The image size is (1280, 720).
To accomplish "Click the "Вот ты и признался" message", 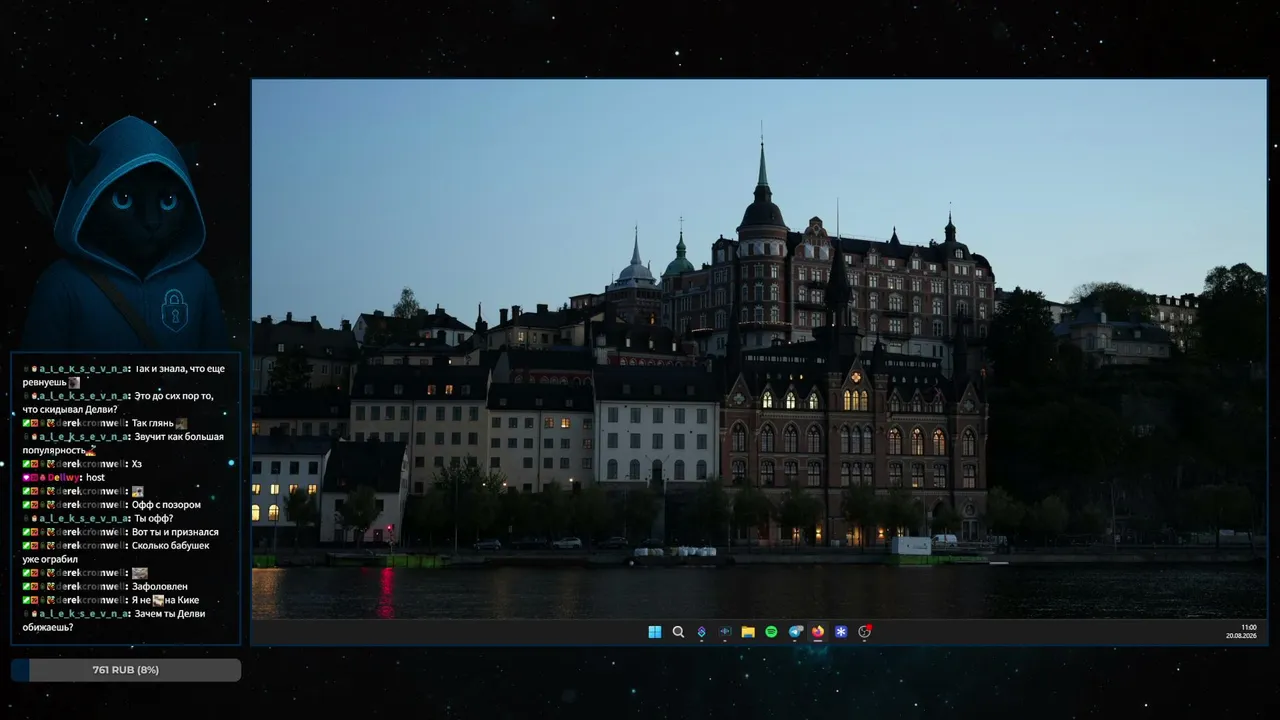I will click(175, 532).
